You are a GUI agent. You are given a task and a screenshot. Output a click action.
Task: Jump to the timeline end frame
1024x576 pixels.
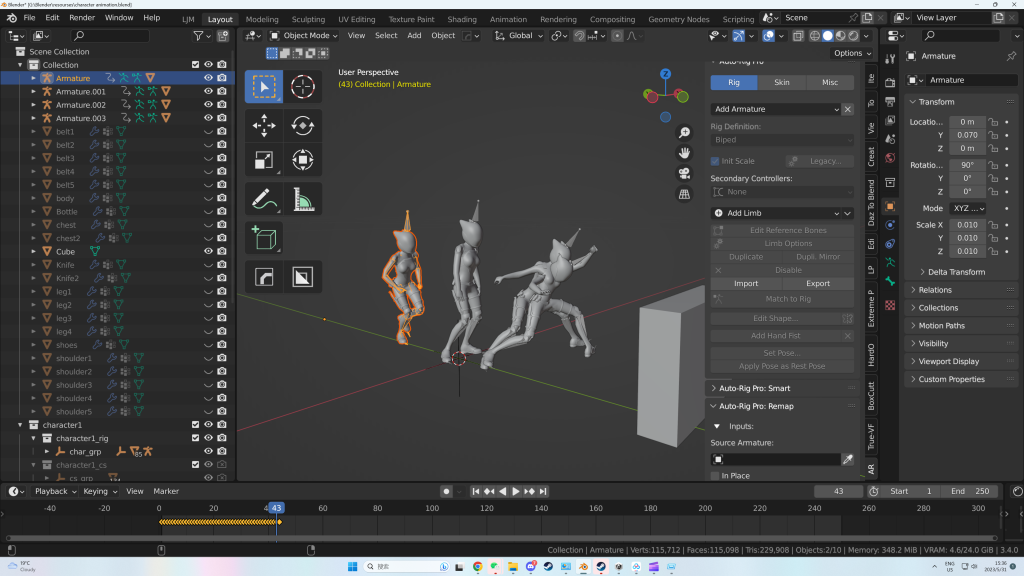coord(543,491)
